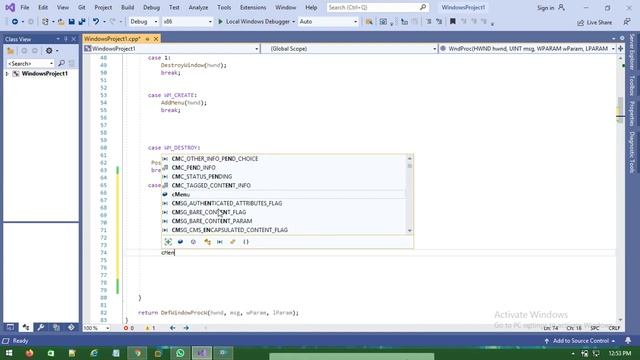Click the navigate forward arrow below the editor
Viewport: 640px width, 360px height.
(x=186, y=328)
